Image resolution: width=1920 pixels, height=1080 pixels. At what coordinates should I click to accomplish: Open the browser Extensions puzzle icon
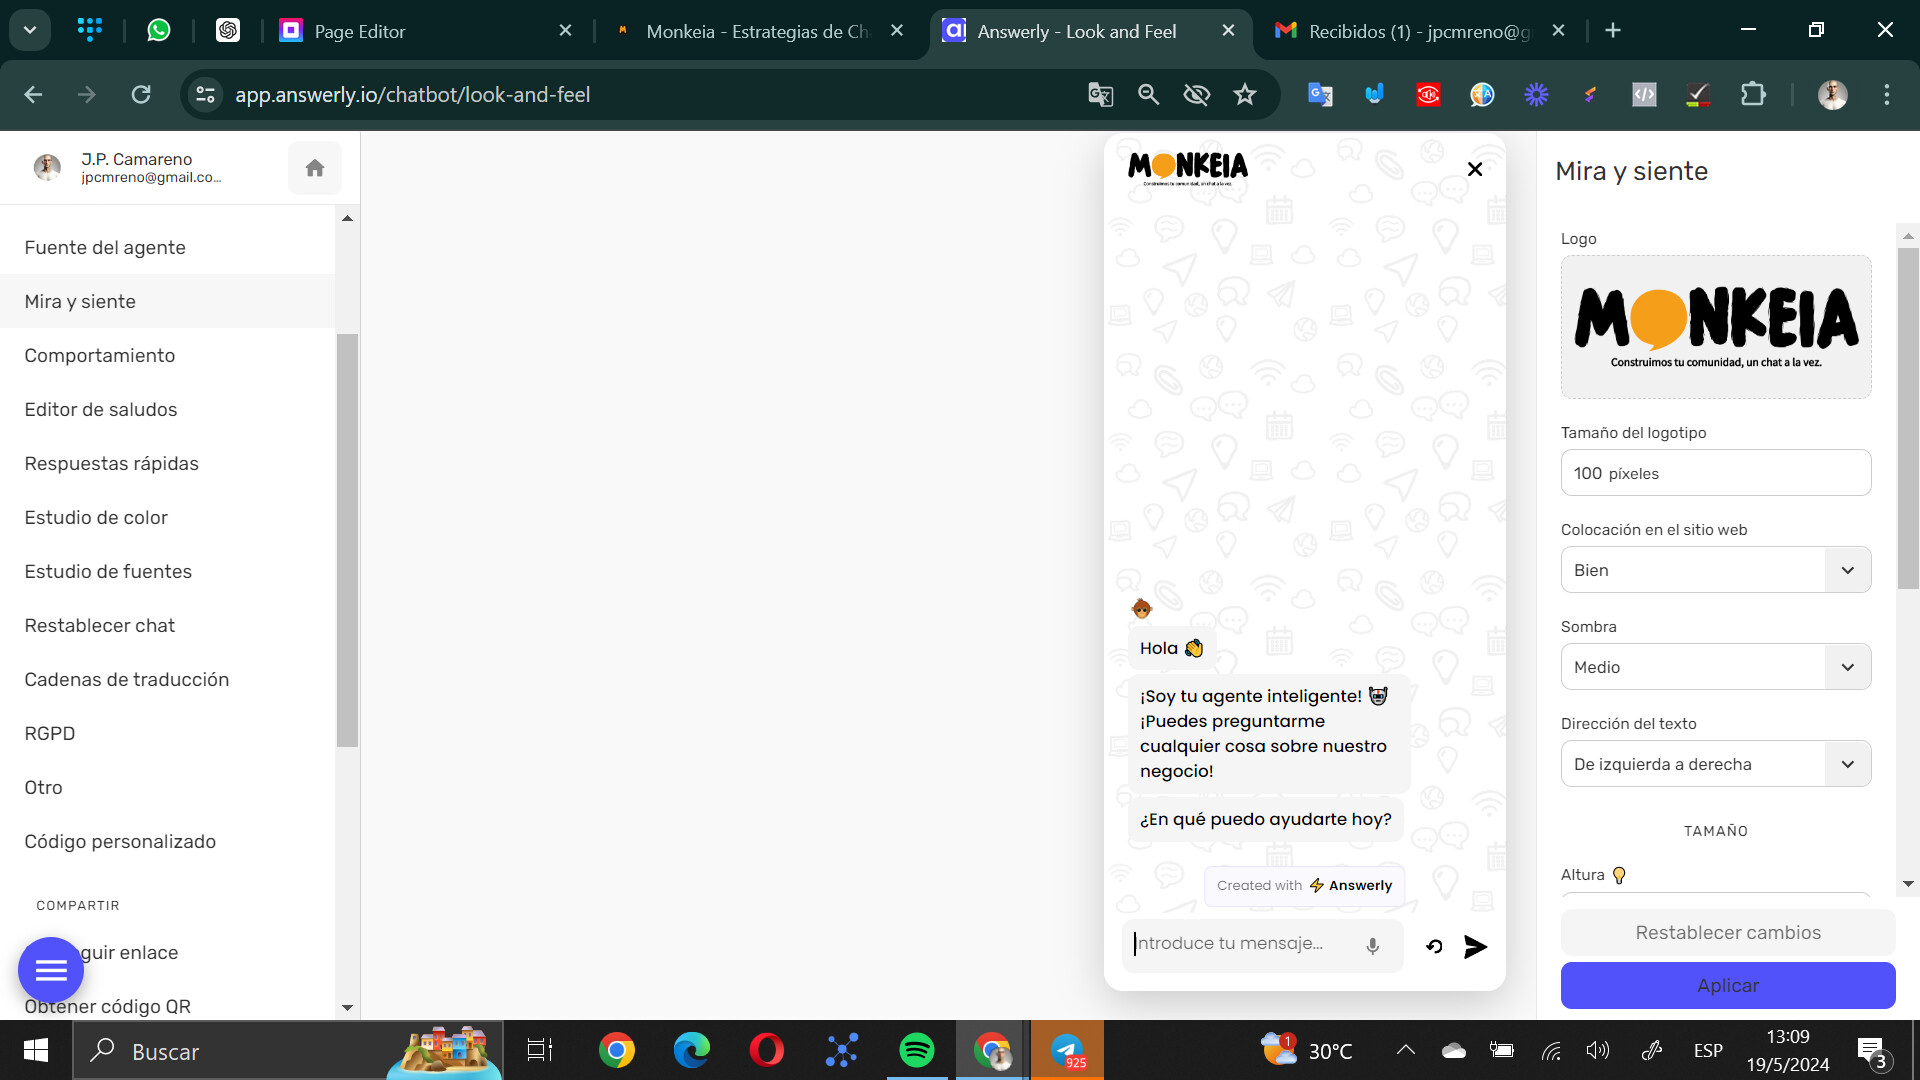[x=1752, y=95]
